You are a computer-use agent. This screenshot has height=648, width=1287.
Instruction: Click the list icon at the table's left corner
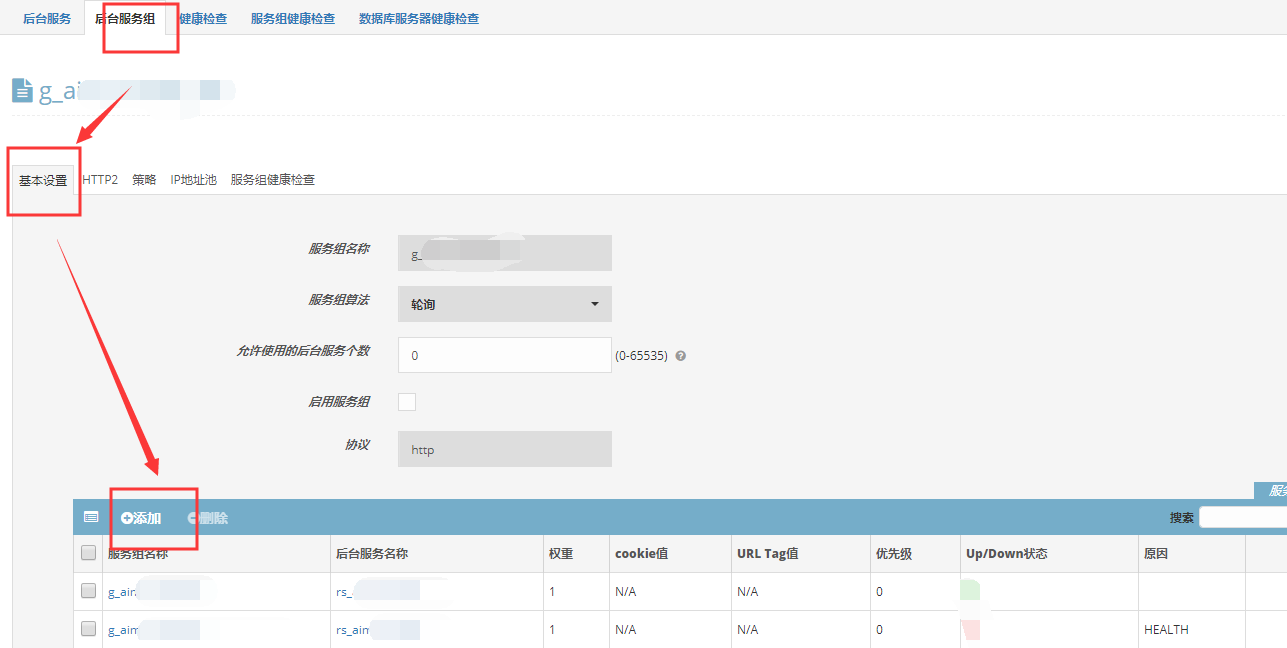pos(90,516)
